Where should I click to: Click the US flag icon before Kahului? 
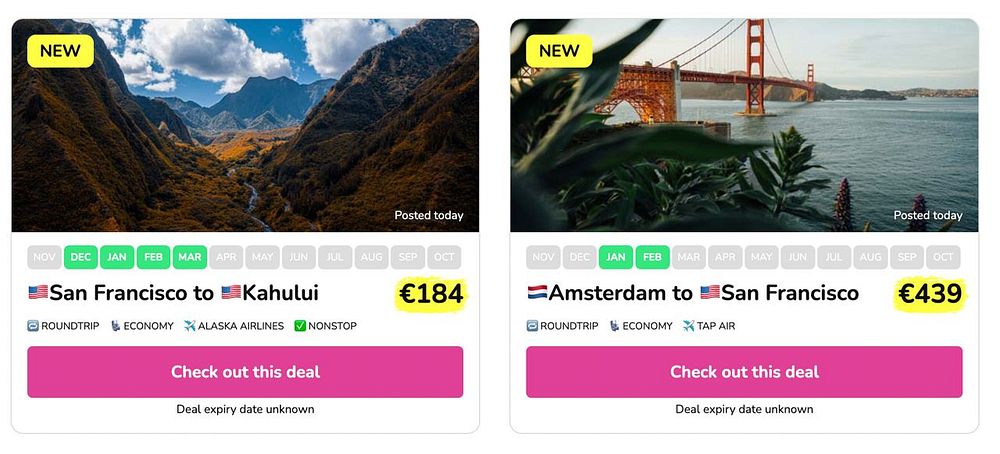click(231, 293)
